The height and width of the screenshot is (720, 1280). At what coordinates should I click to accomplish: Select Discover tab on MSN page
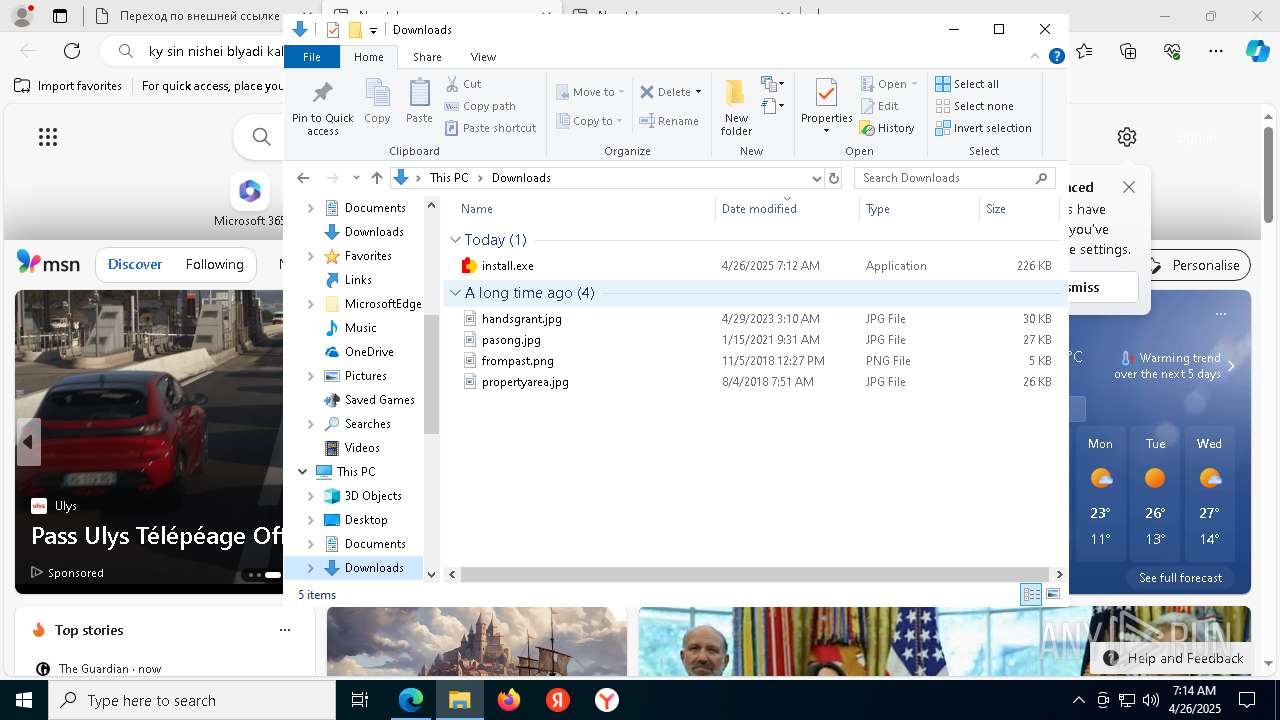(135, 264)
